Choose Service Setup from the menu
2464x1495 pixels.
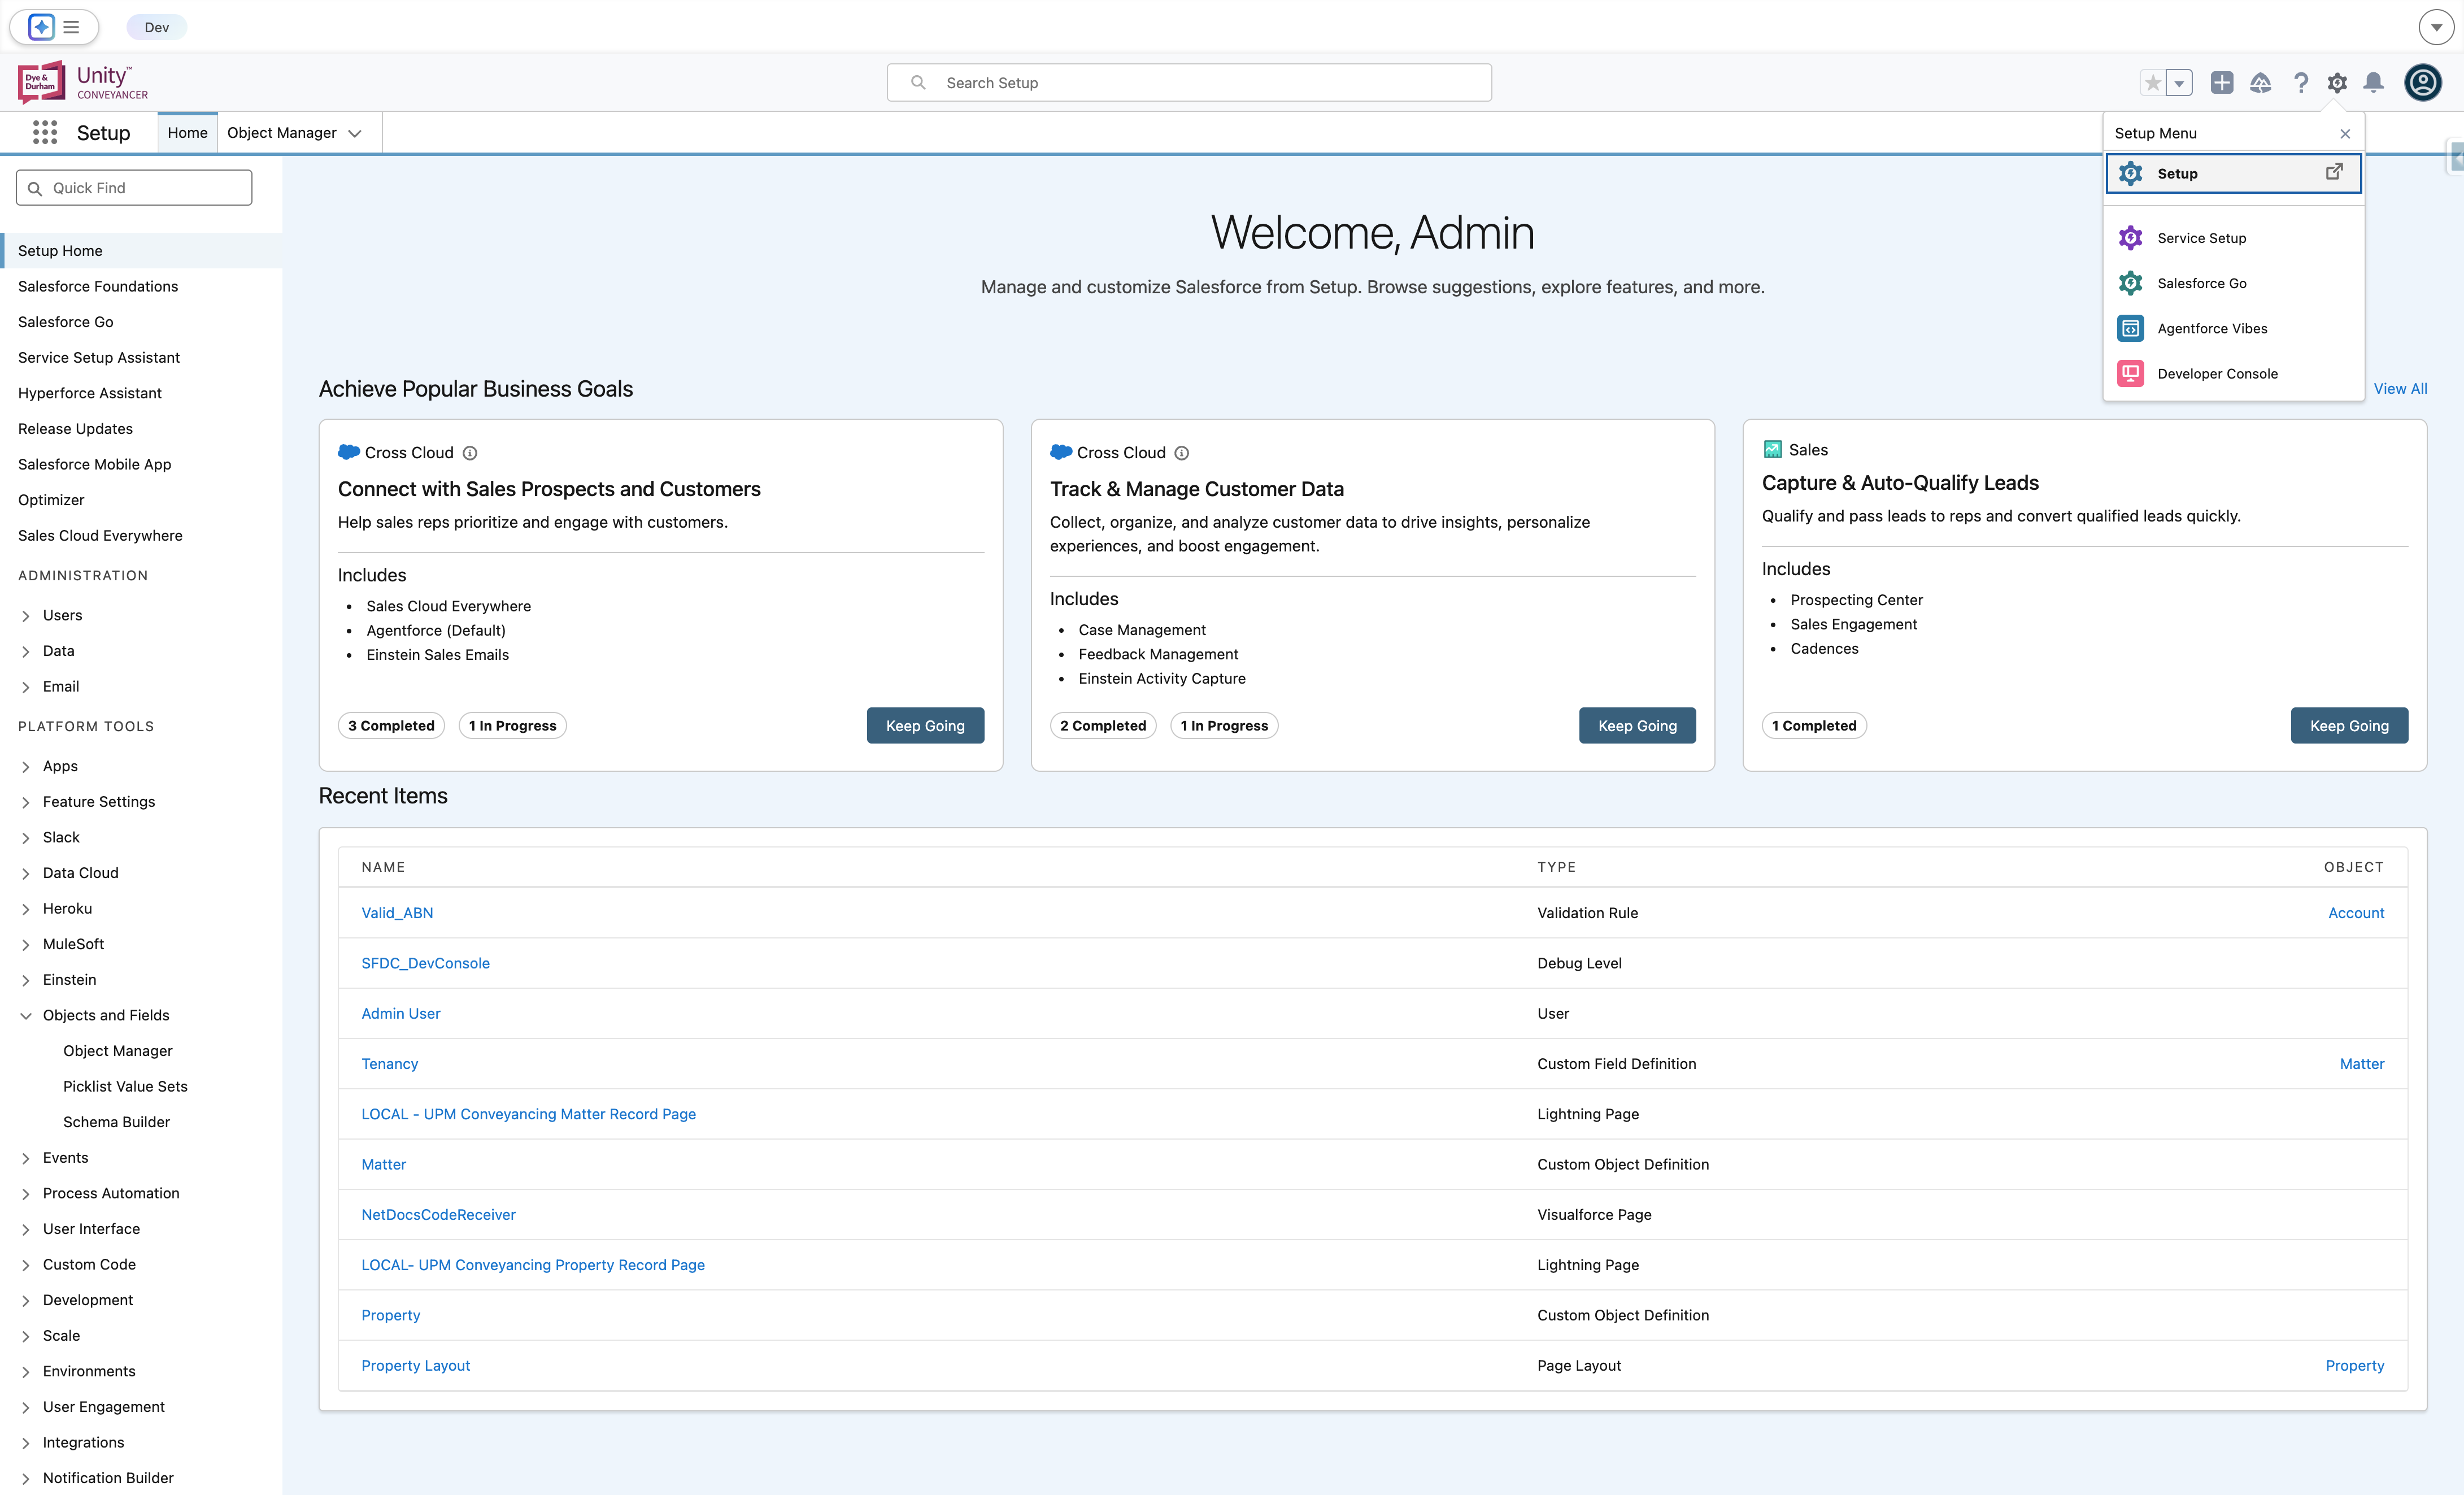[x=2233, y=238]
